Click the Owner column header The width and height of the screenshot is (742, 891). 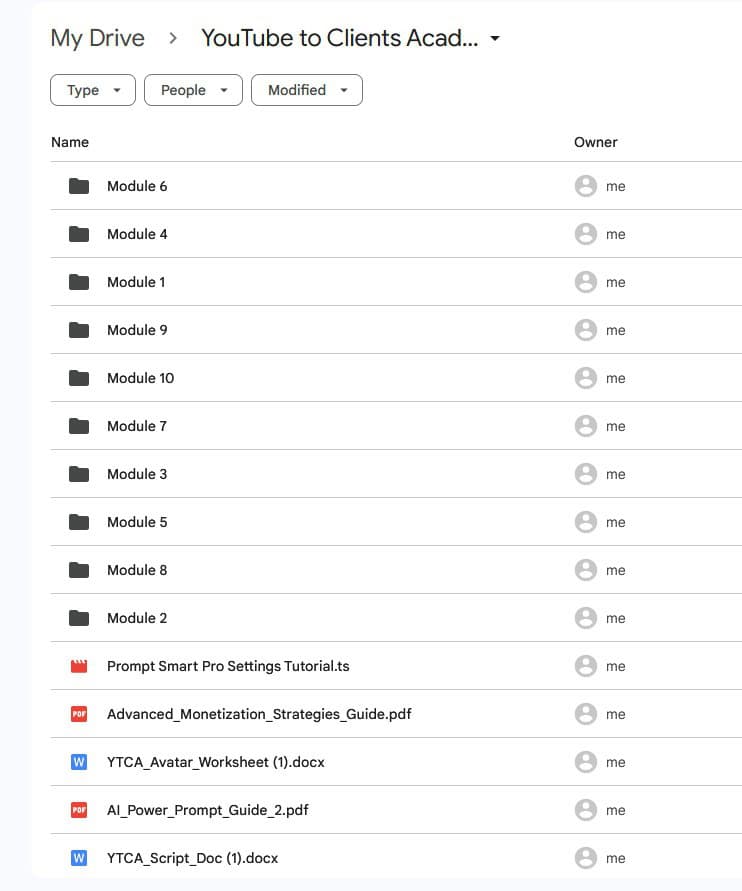click(x=595, y=142)
